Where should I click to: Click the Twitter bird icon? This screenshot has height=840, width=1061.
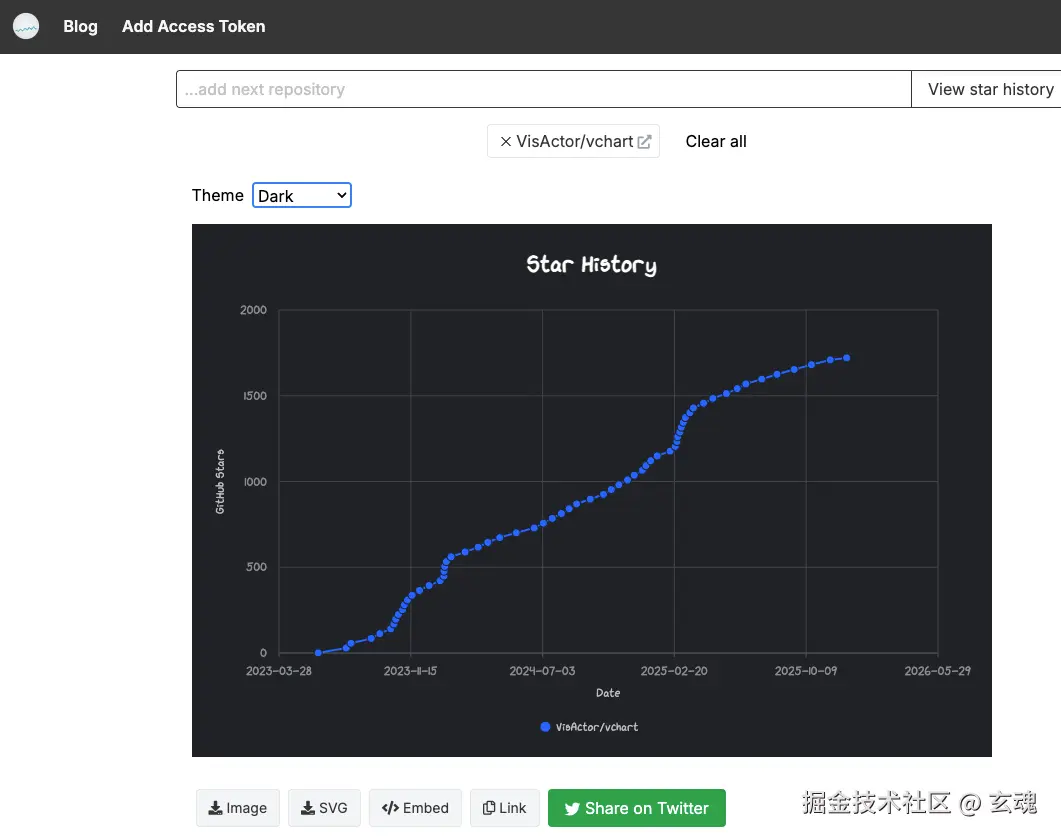572,809
